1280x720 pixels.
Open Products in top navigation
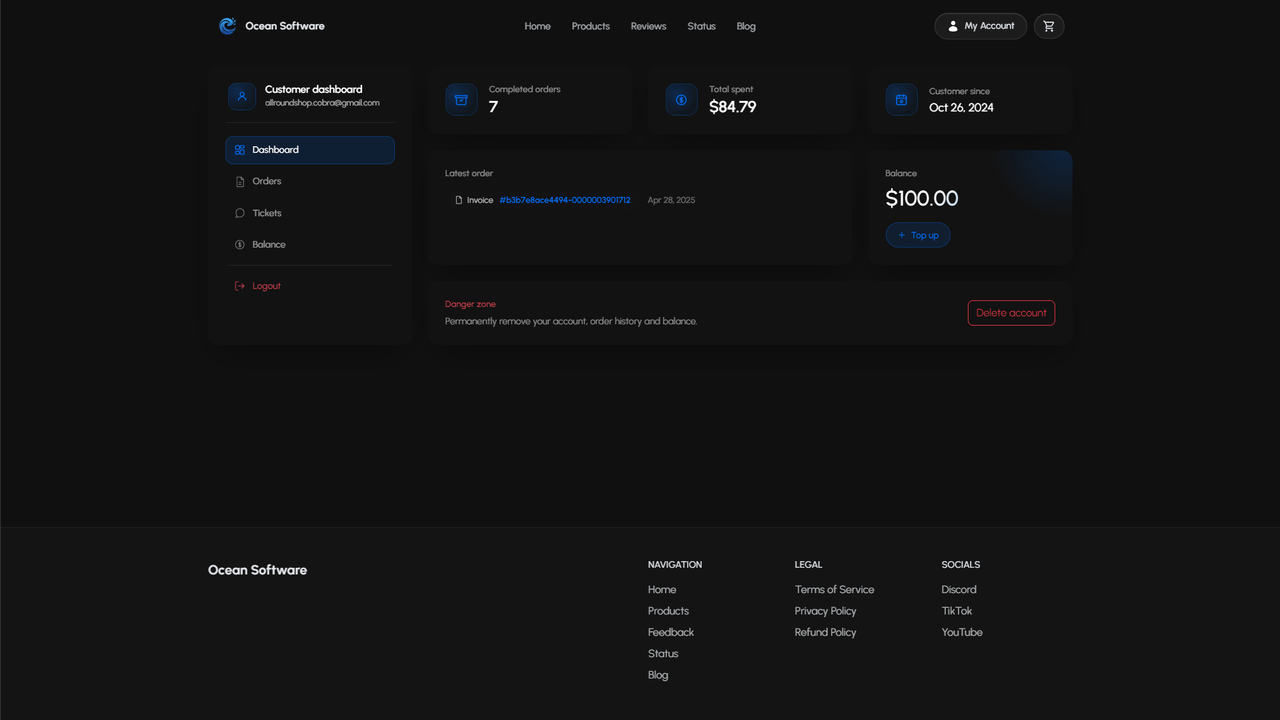coord(591,26)
